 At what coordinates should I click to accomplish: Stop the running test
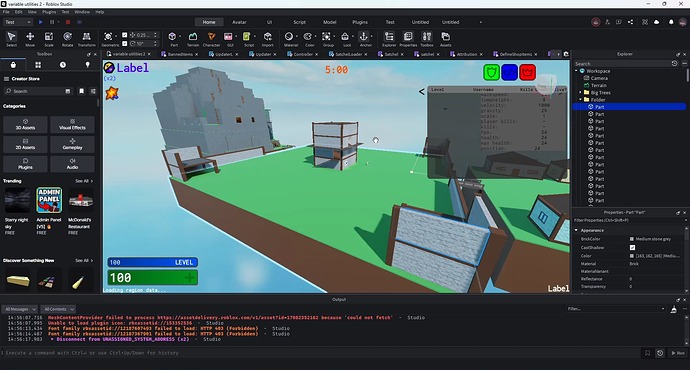[68, 22]
